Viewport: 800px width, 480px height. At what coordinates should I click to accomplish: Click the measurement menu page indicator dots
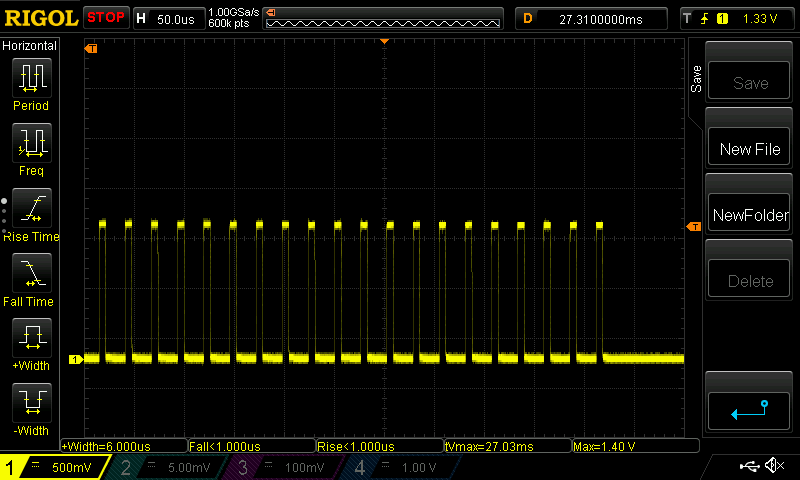point(4,217)
